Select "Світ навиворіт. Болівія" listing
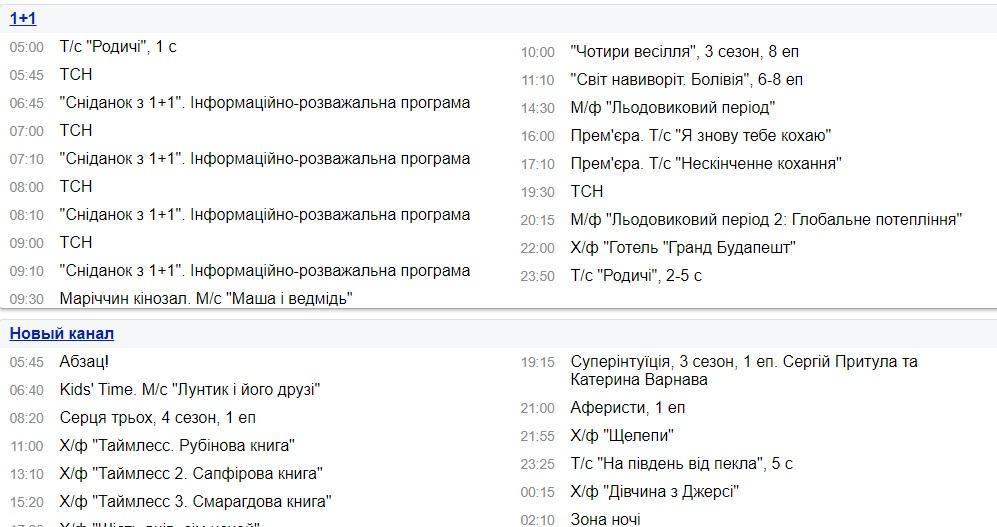This screenshot has width=997, height=527. pos(687,79)
